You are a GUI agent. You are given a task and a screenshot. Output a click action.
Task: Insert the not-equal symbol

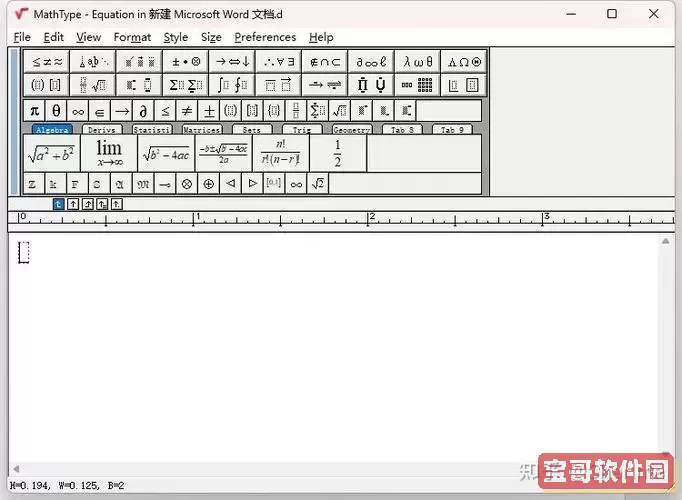click(187, 111)
